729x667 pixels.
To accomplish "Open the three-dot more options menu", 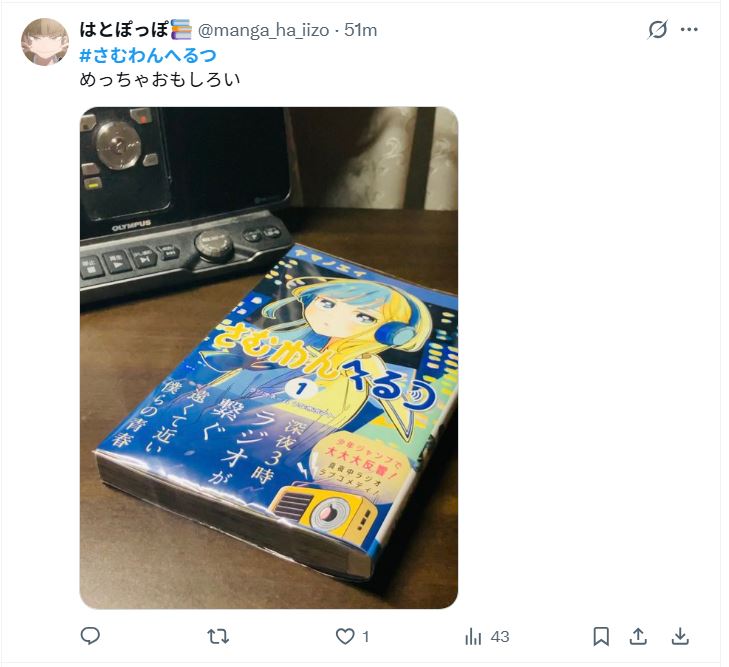I will (689, 30).
